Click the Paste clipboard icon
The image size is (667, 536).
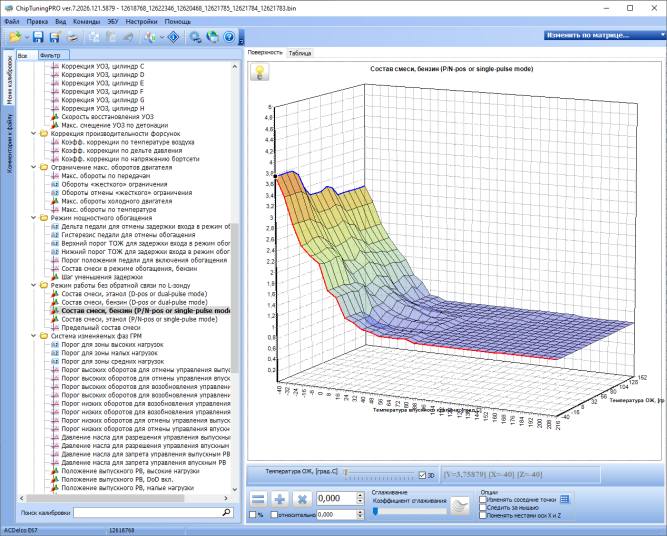[x=111, y=37]
